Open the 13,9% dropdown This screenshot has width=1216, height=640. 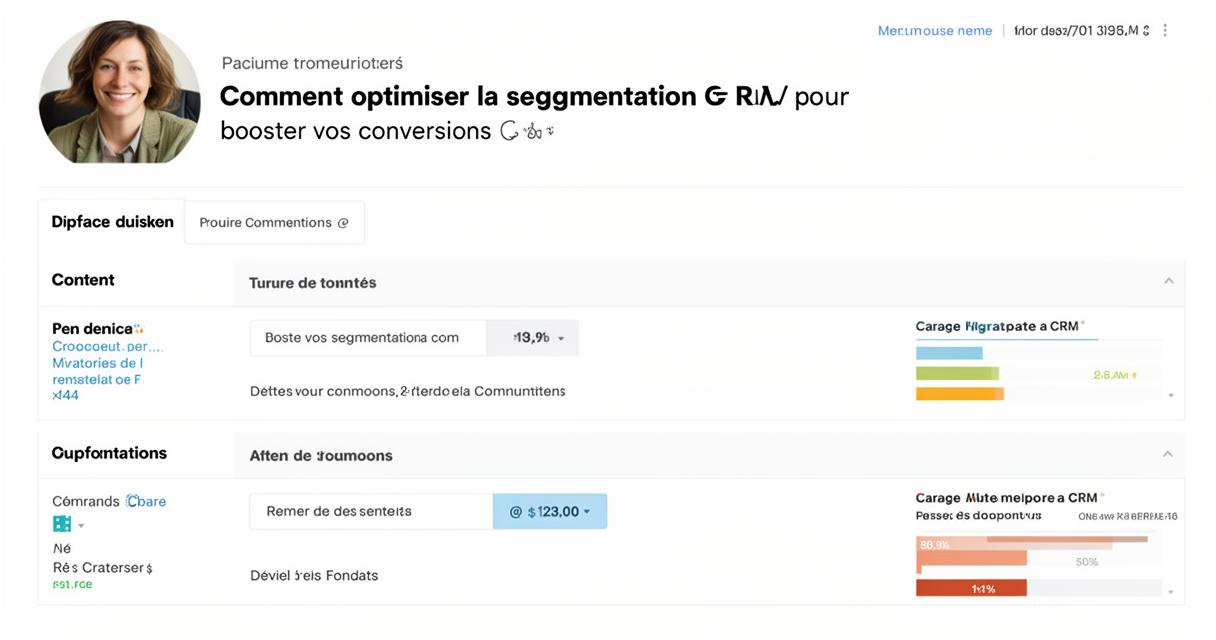tap(532, 338)
